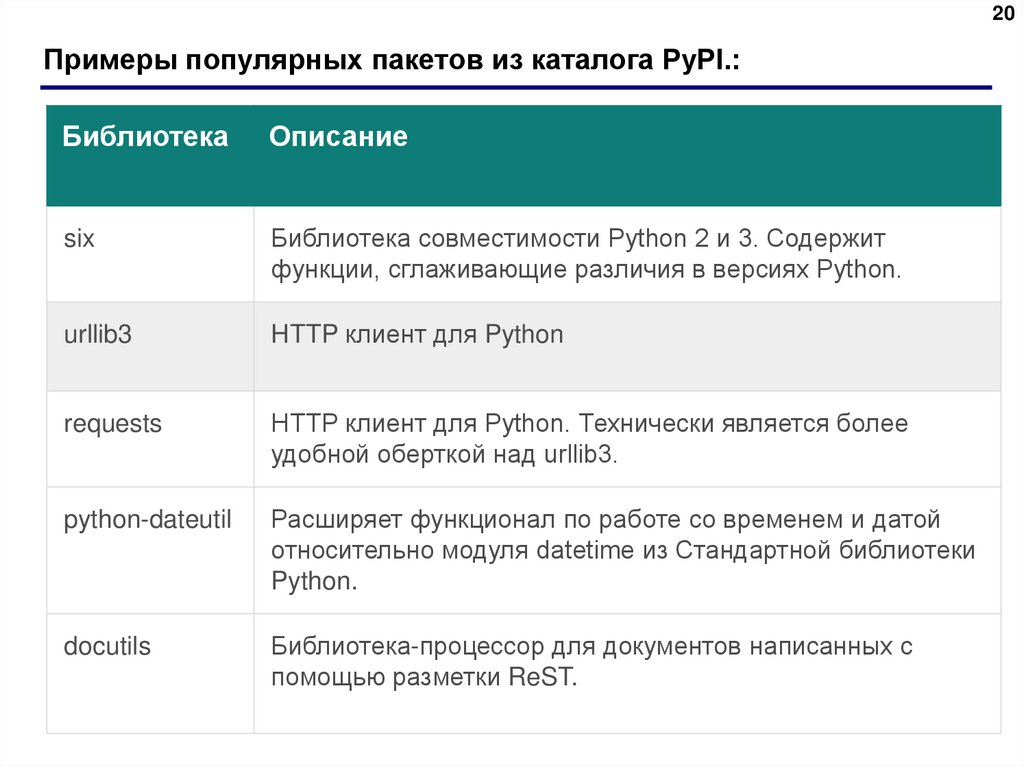The height and width of the screenshot is (767, 1024).
Task: Select the requests description mentioning удобной оберткой
Action: 589,439
